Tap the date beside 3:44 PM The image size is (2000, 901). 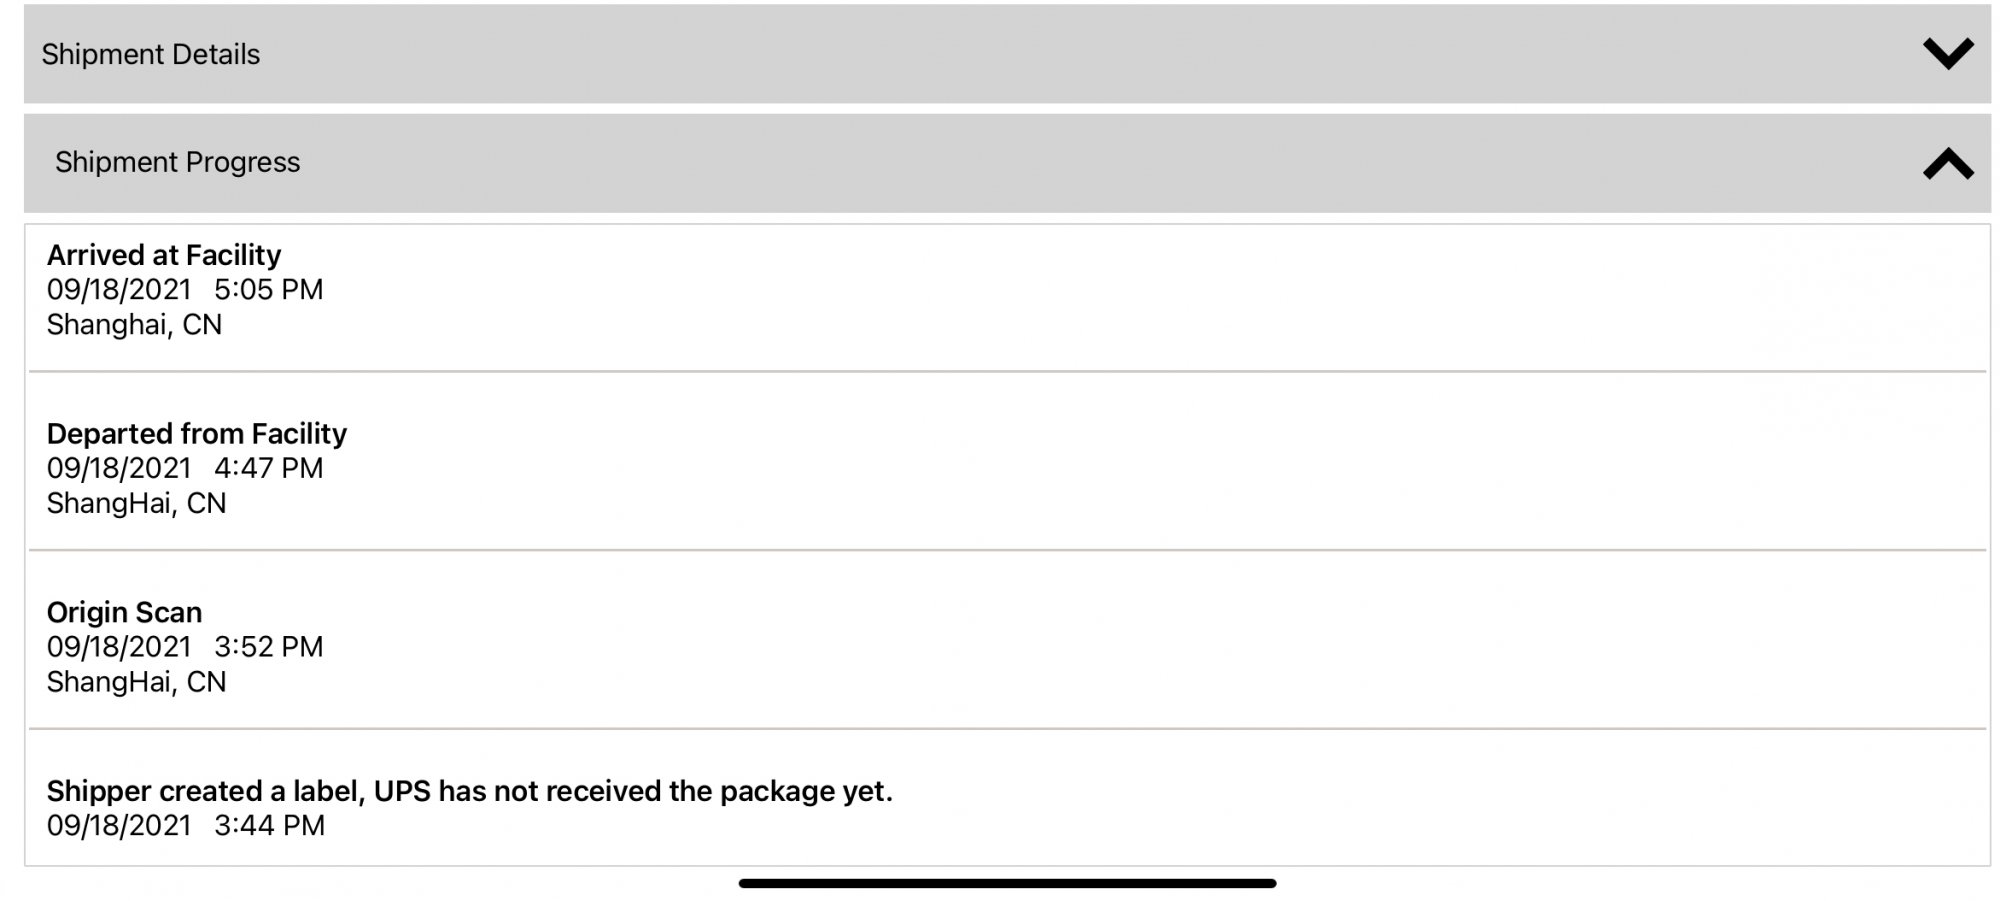click(118, 826)
